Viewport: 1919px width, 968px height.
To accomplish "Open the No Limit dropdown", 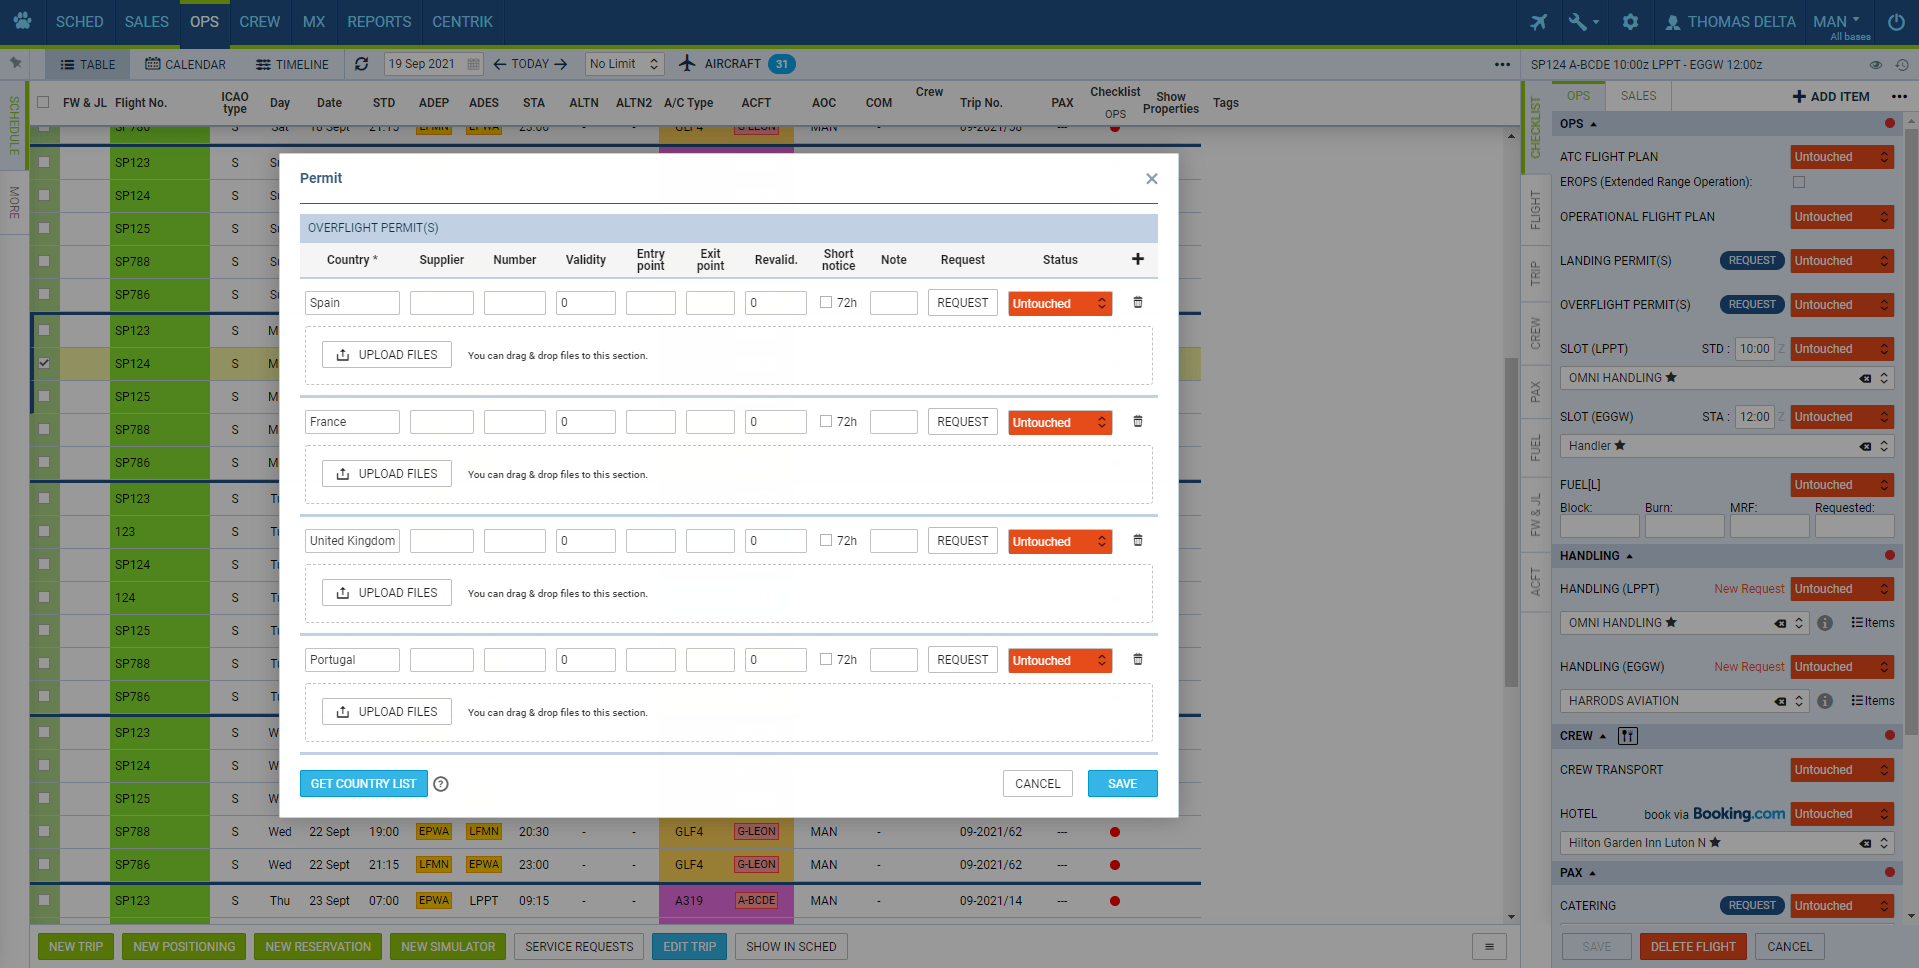I will 624,64.
